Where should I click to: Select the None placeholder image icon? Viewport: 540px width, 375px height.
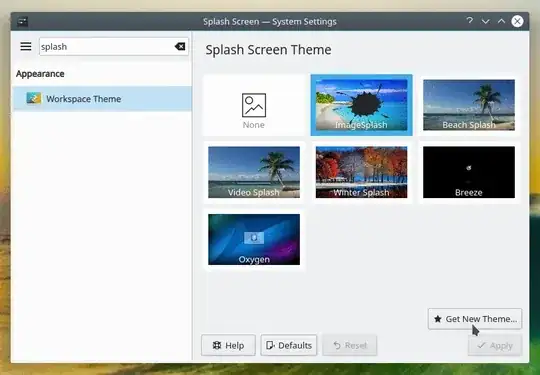point(254,105)
